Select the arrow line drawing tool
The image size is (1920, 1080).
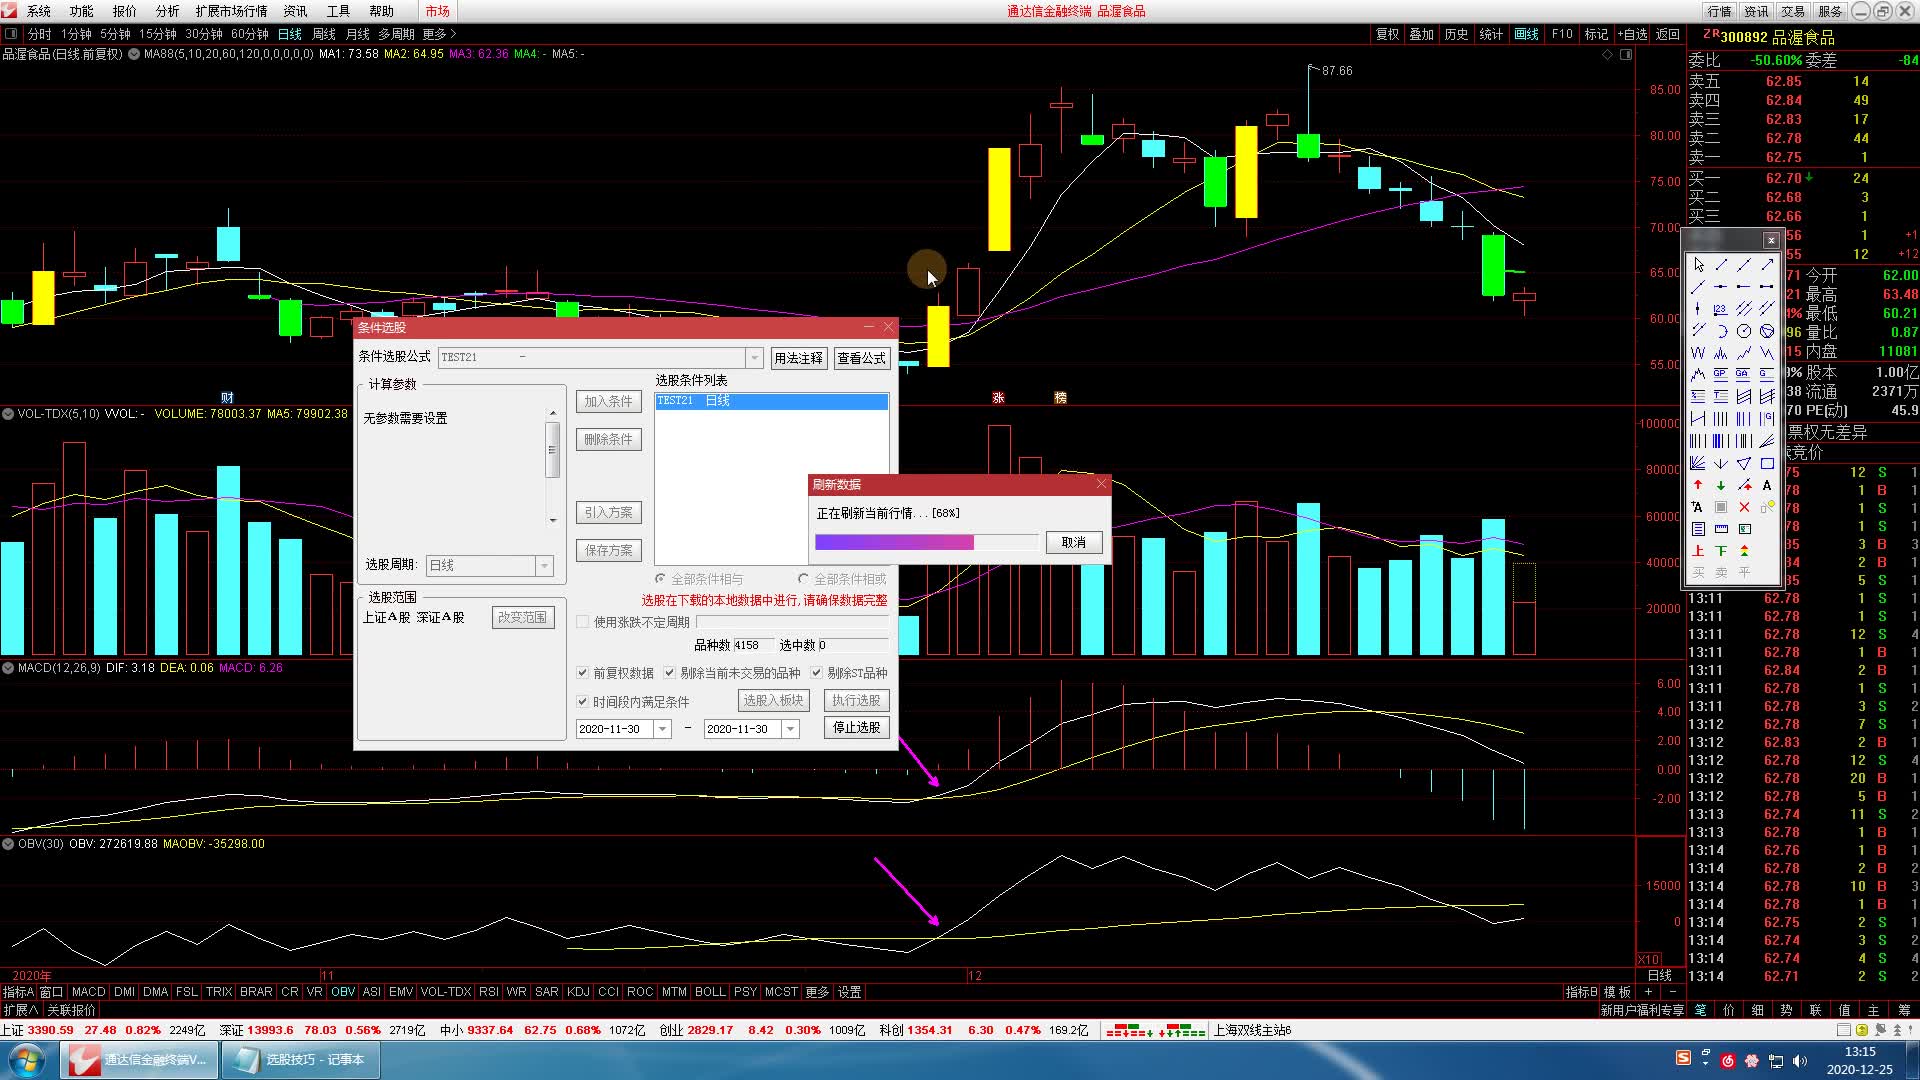click(1767, 265)
